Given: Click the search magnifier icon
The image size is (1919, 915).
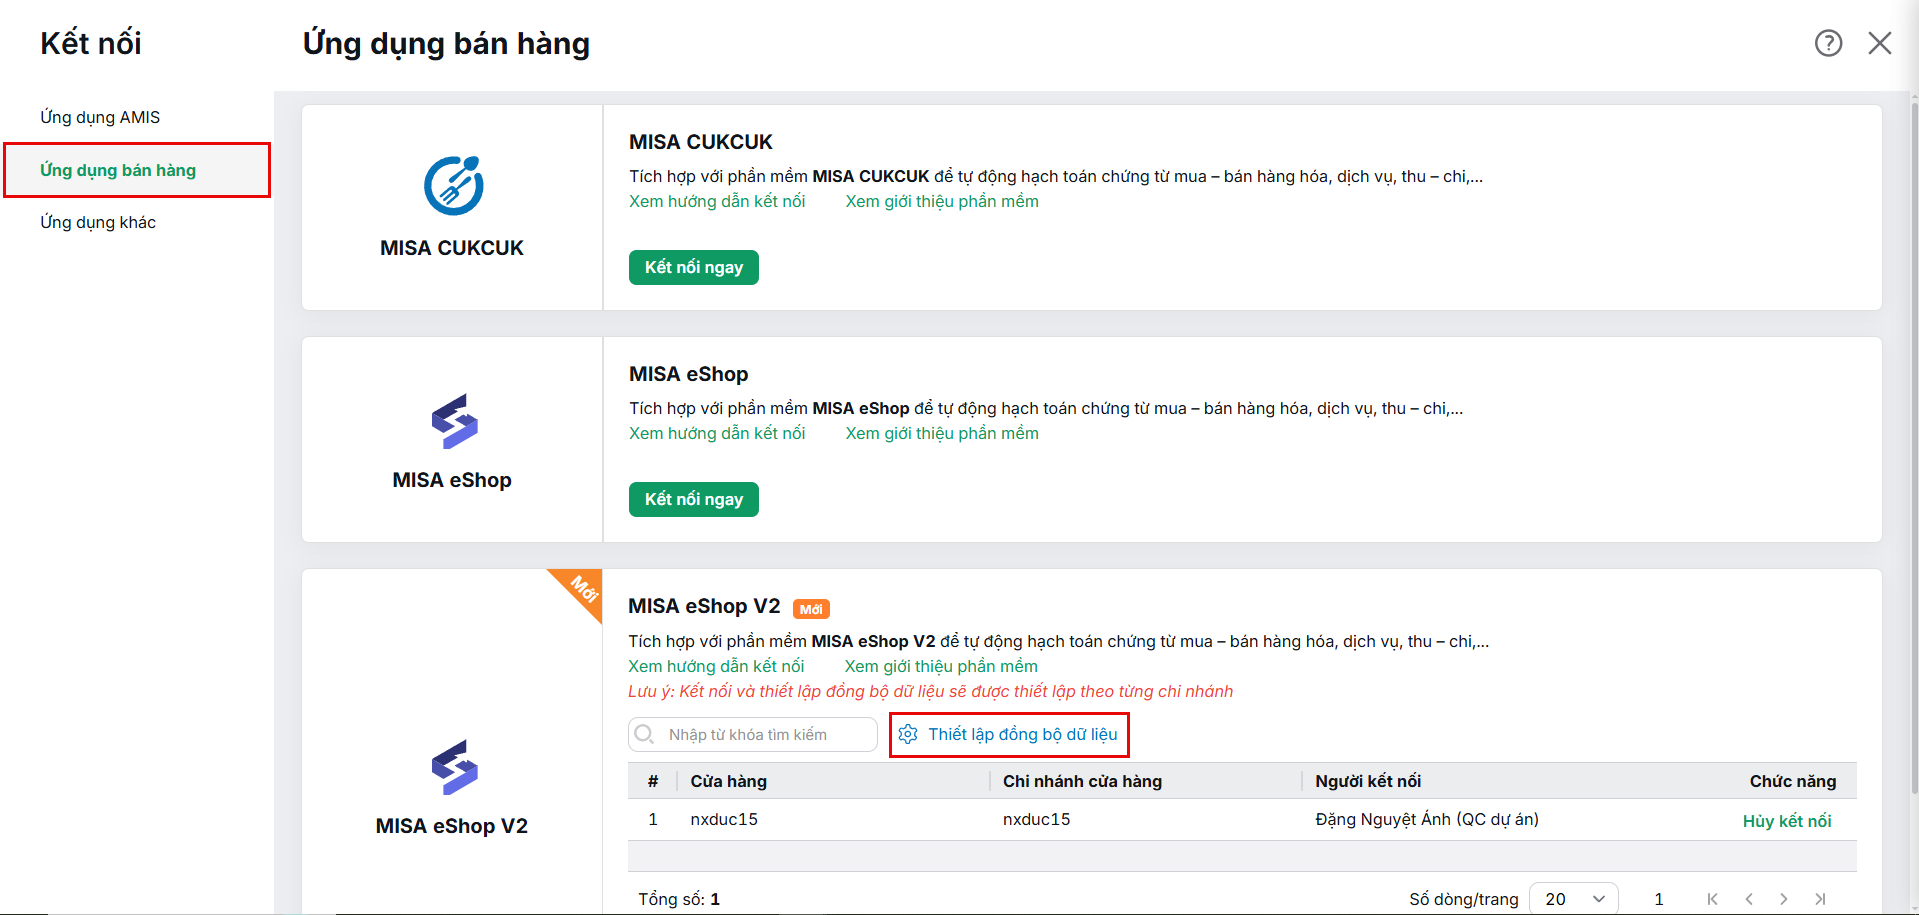Looking at the screenshot, I should (645, 734).
